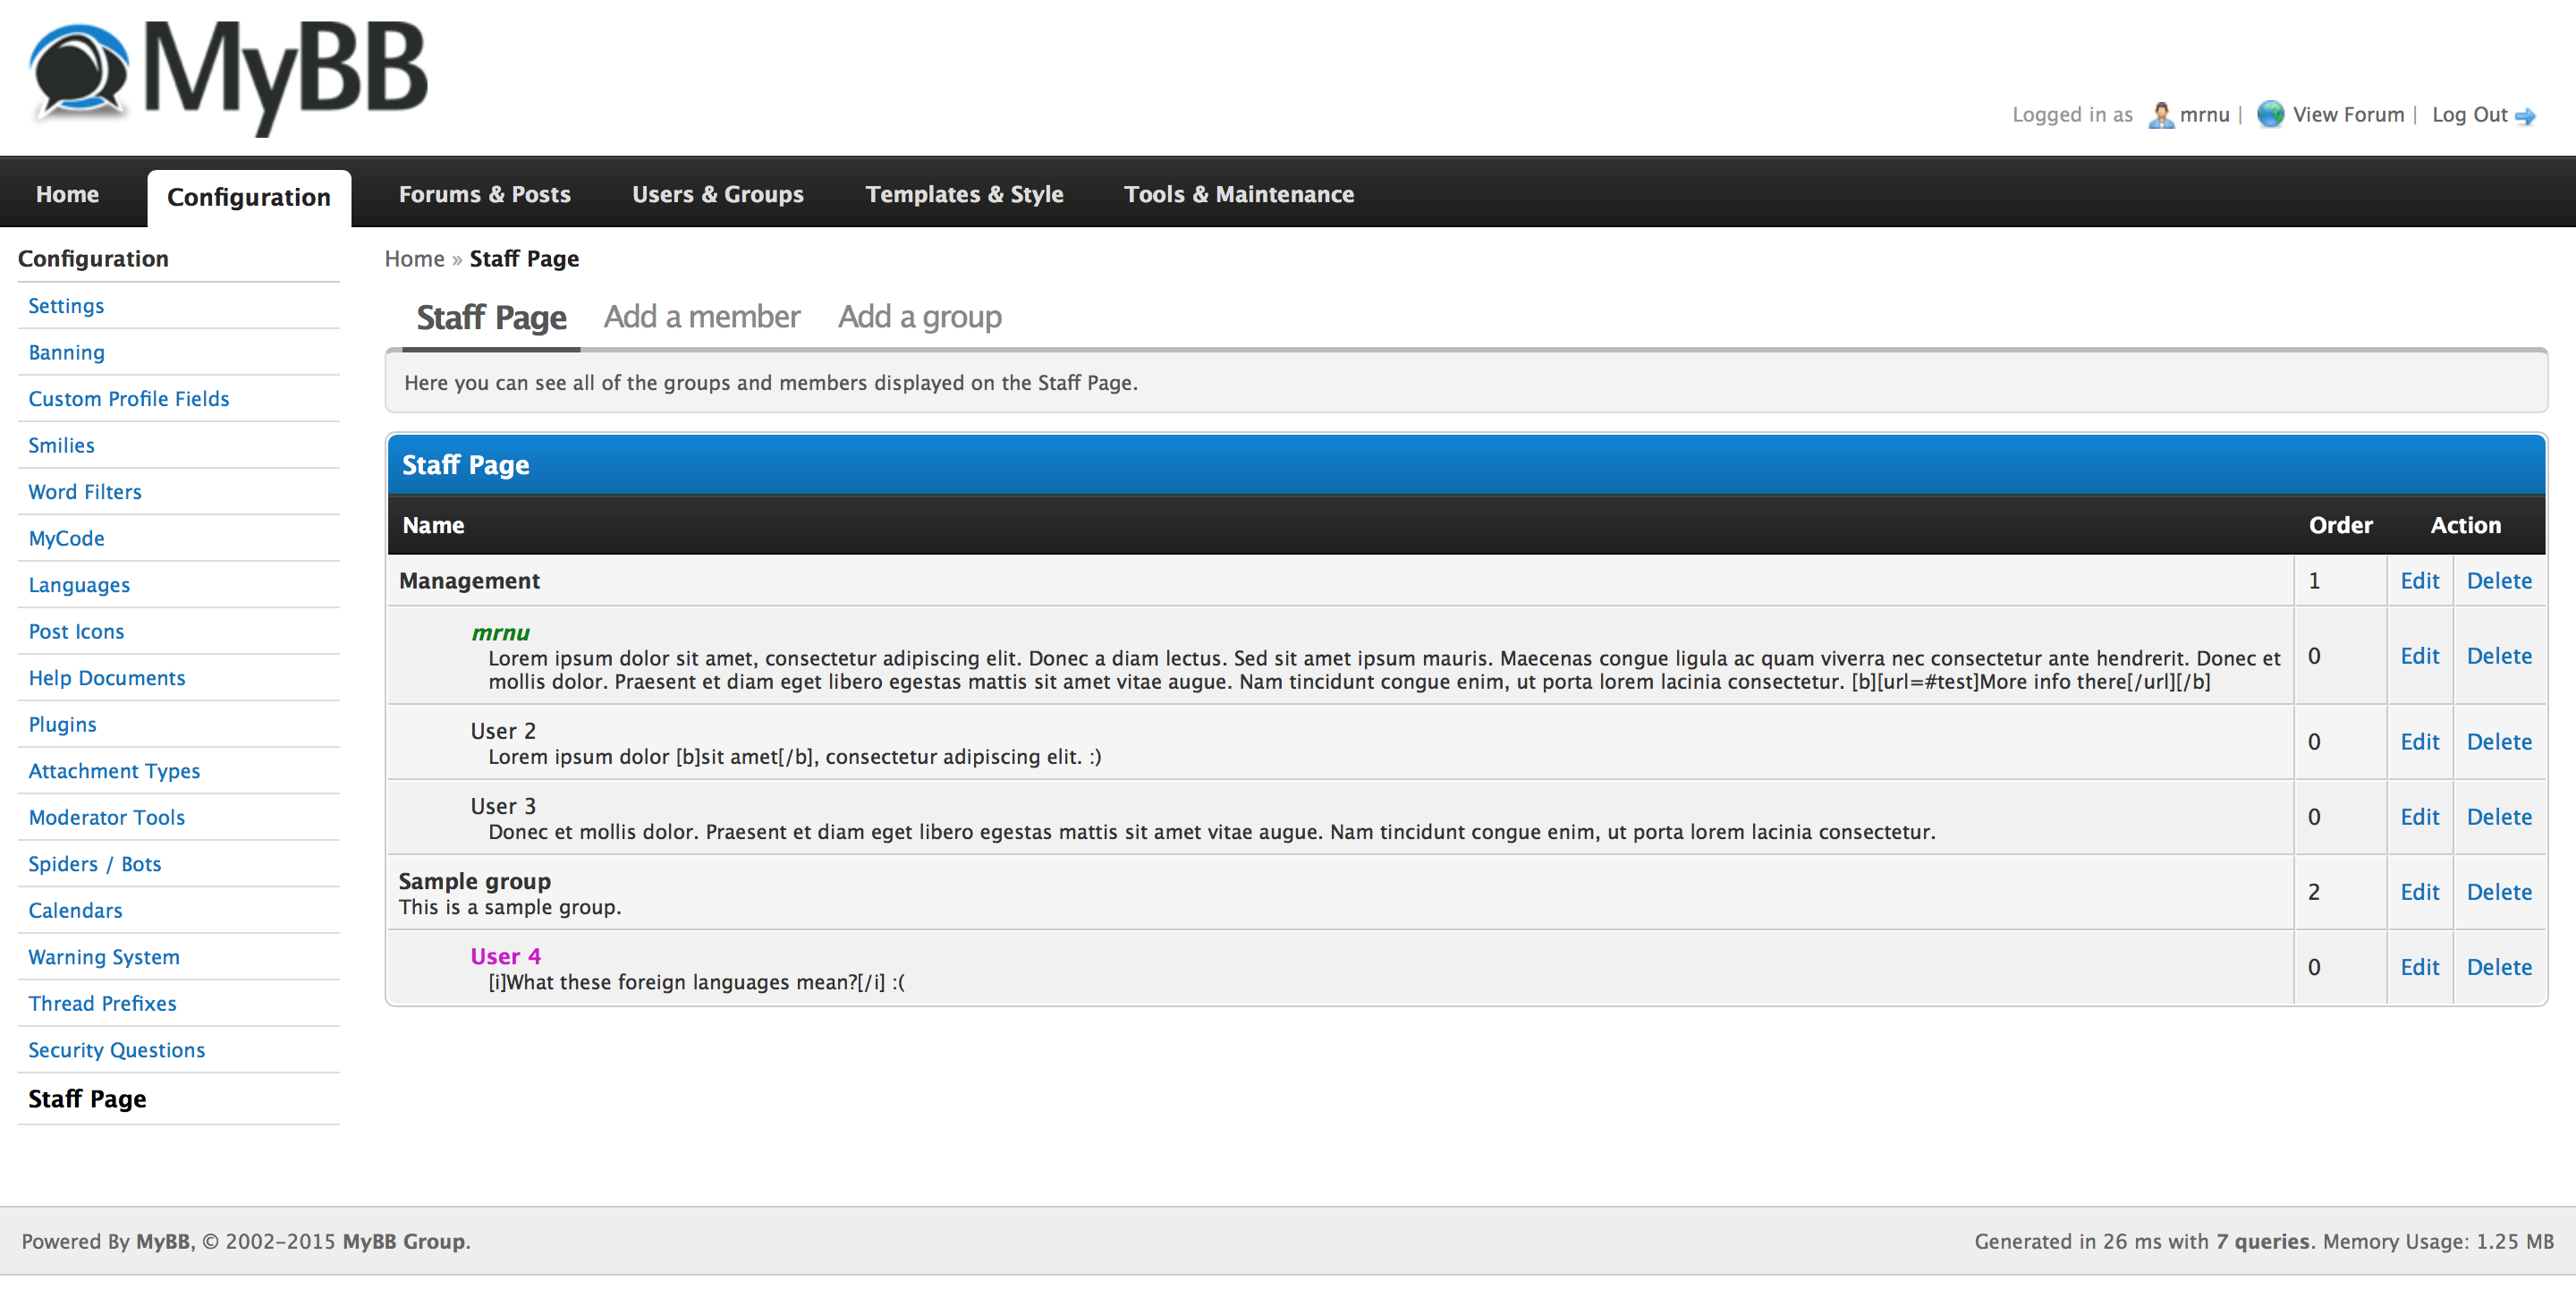Delete the User 4 member entry
This screenshot has height=1306, width=2576.
coord(2498,967)
